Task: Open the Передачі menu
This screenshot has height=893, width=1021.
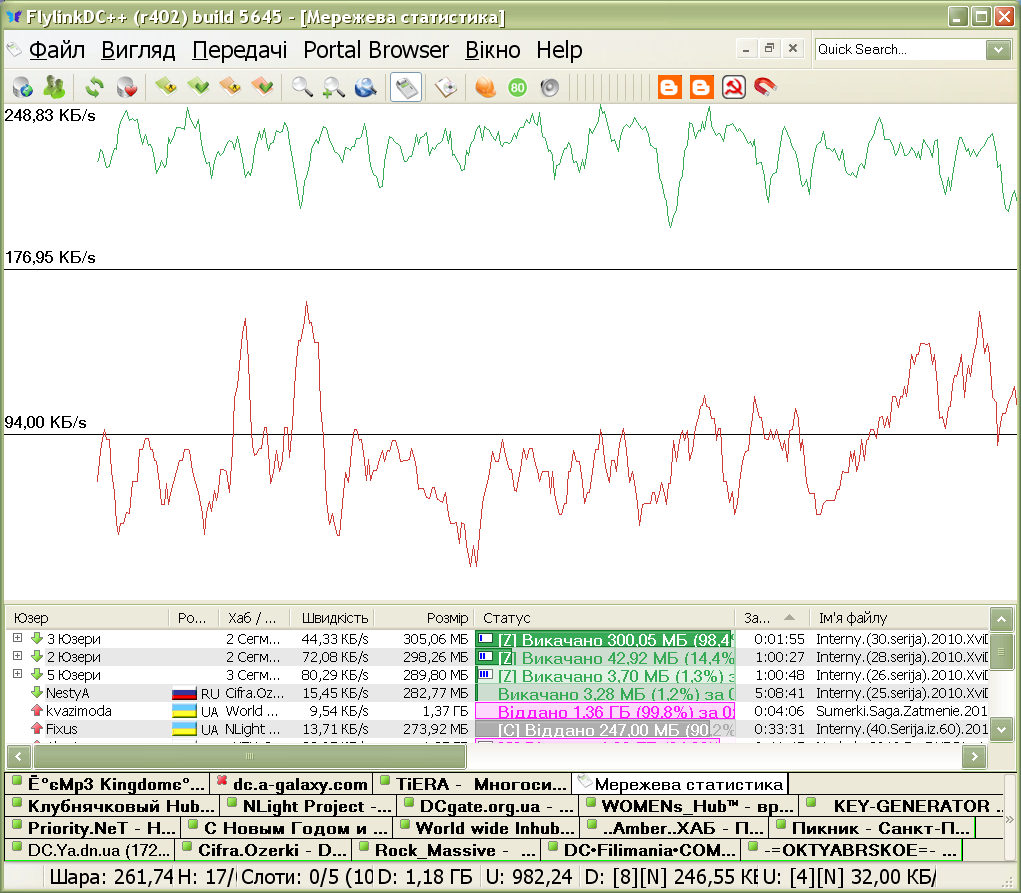Action: point(239,50)
